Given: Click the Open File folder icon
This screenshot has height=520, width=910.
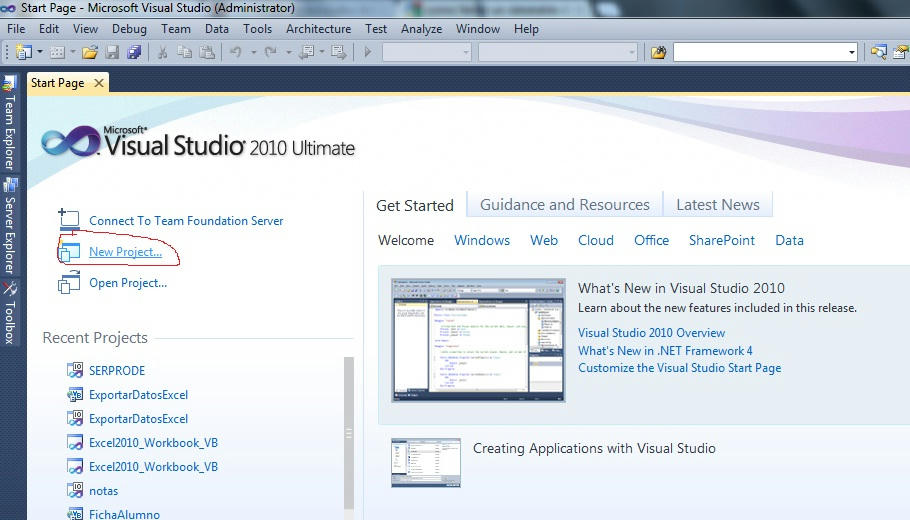Looking at the screenshot, I should pyautogui.click(x=89, y=53).
